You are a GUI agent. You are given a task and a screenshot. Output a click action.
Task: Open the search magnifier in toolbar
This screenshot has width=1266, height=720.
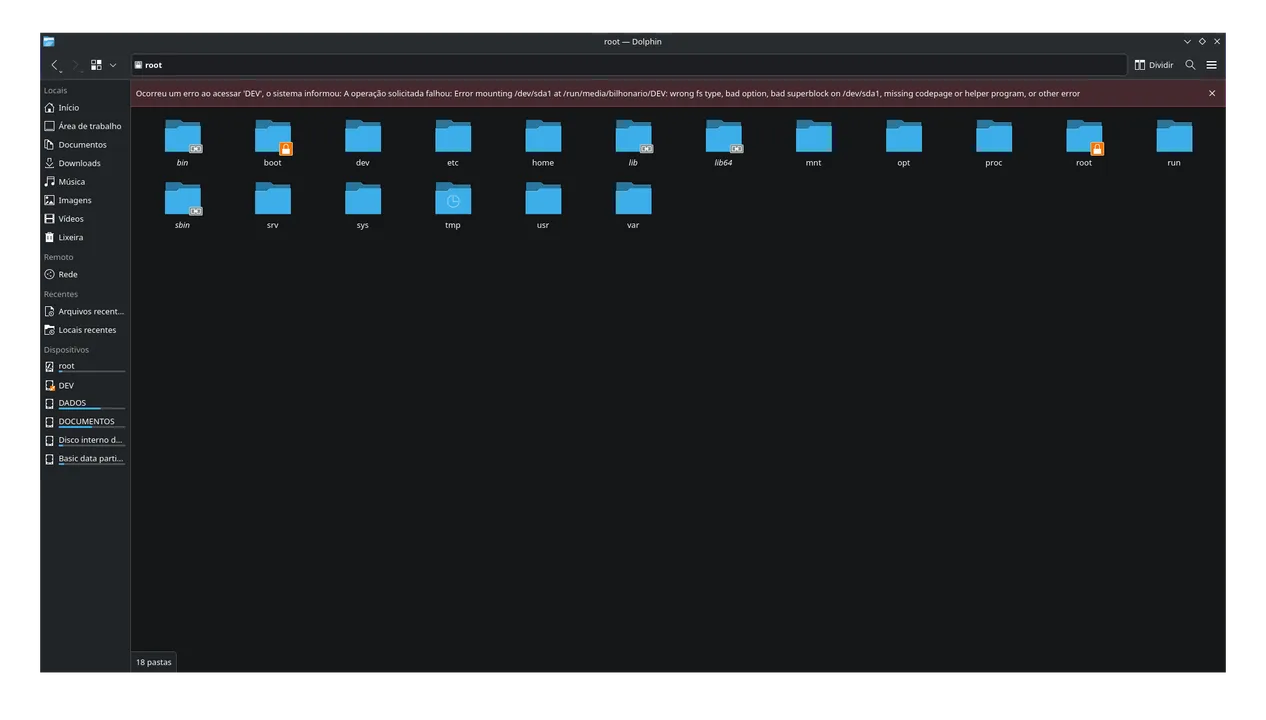[1190, 65]
